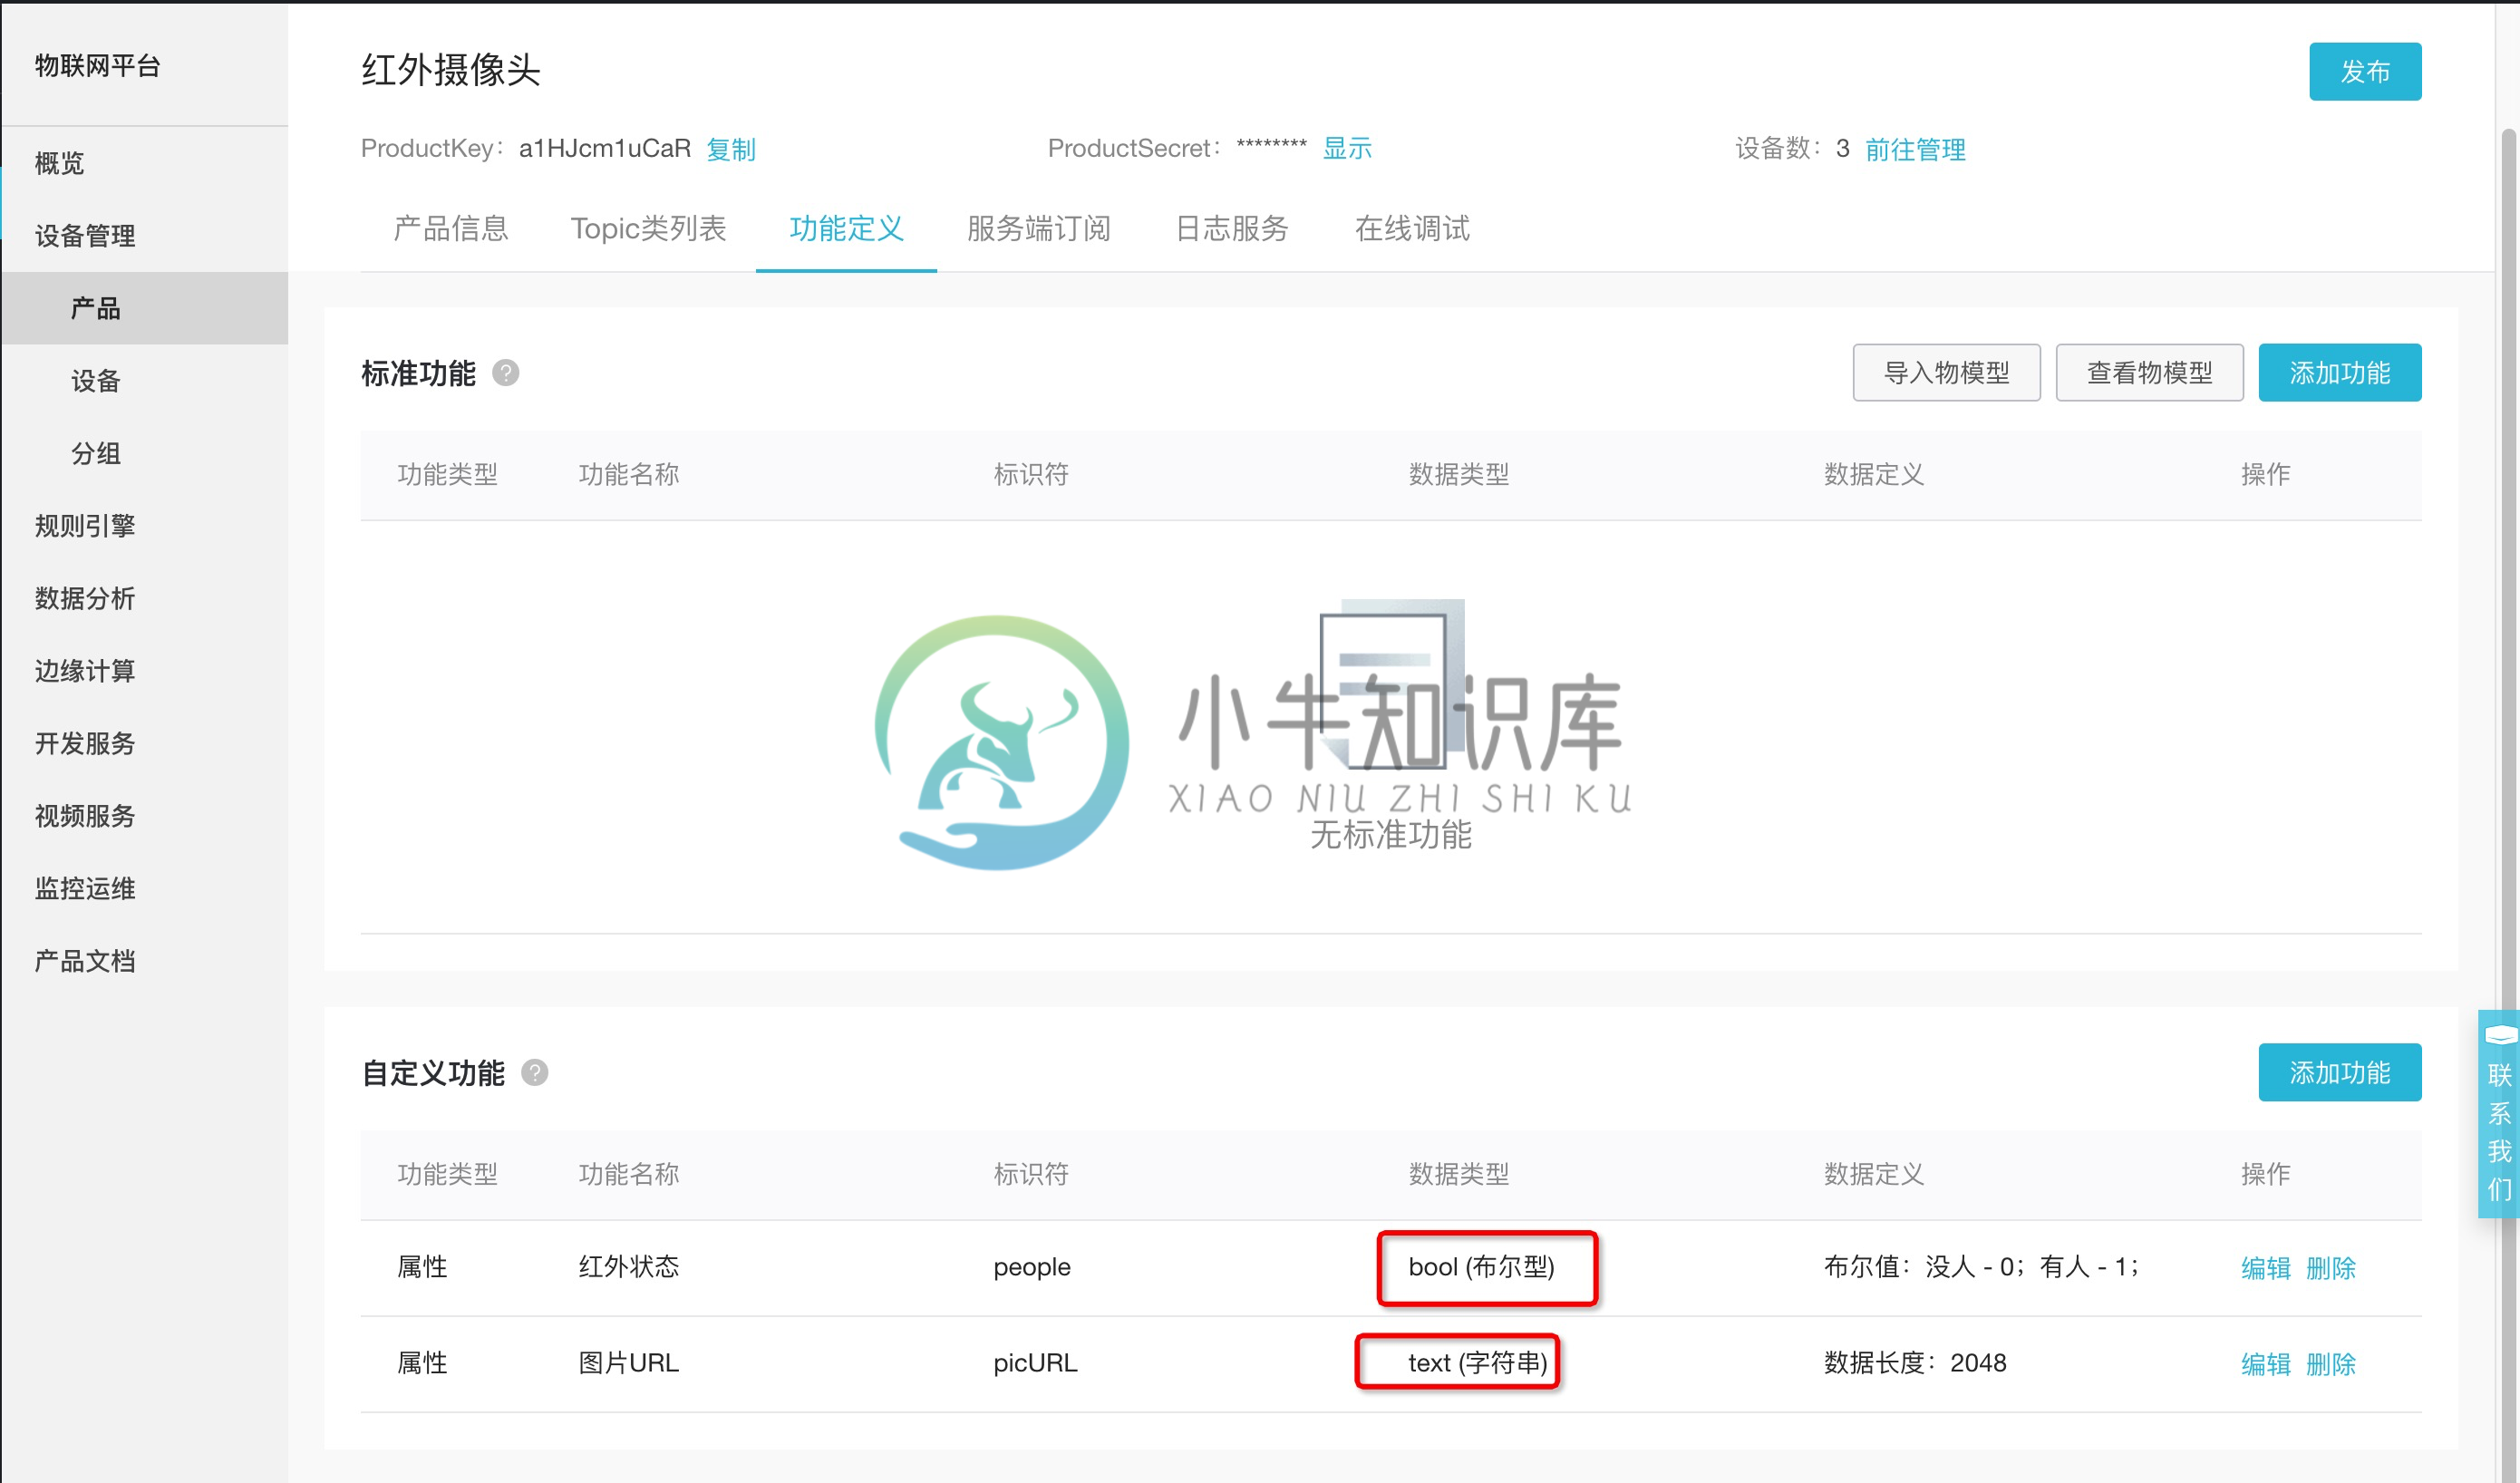Edit the 图片URL property row
Viewport: 2520px width, 1483px height.
[2266, 1364]
